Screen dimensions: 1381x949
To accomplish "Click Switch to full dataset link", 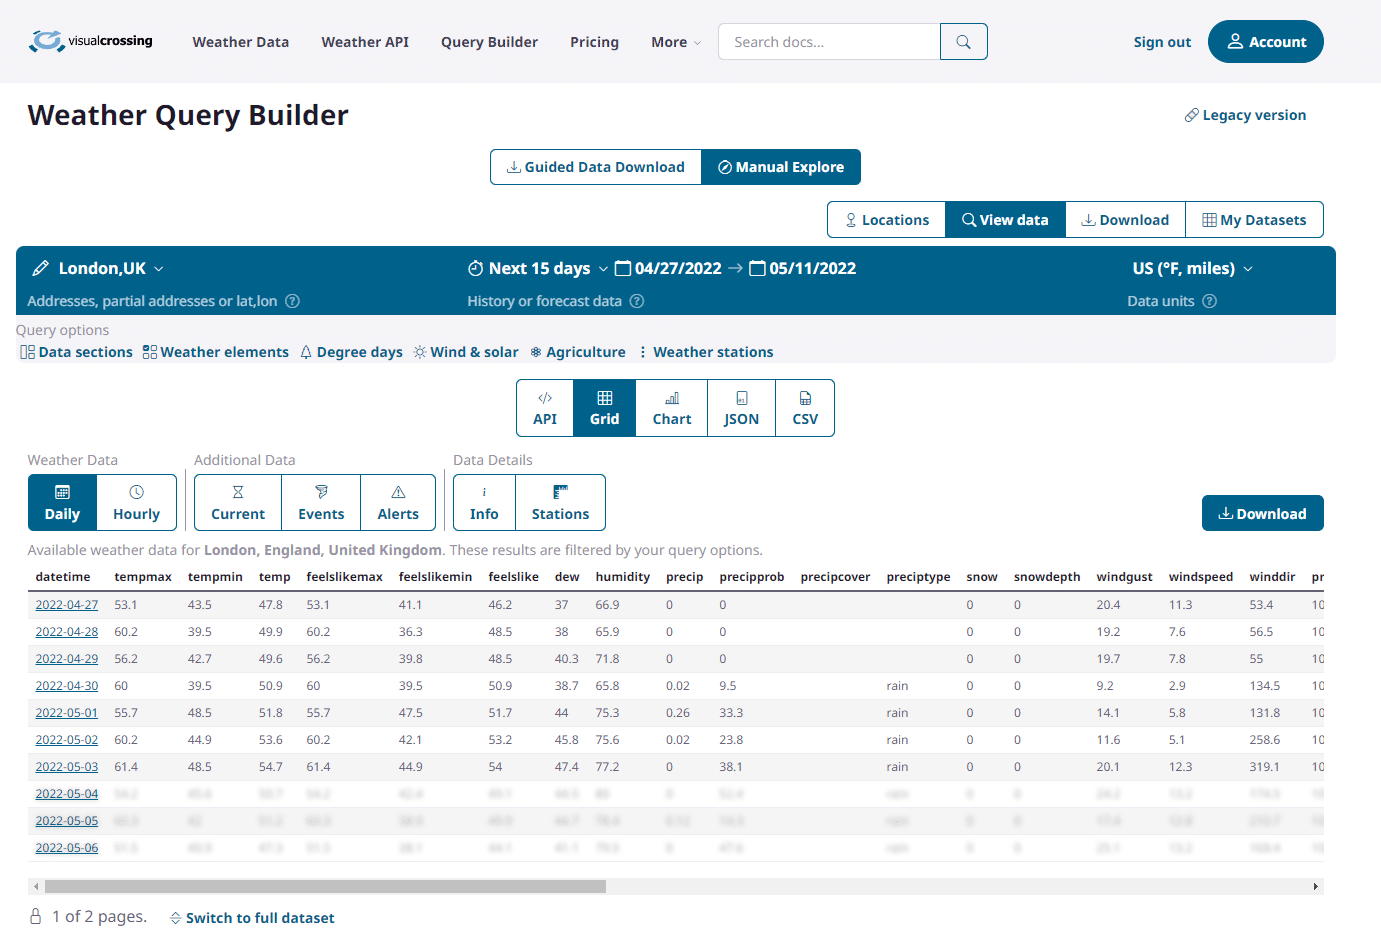I will [260, 918].
